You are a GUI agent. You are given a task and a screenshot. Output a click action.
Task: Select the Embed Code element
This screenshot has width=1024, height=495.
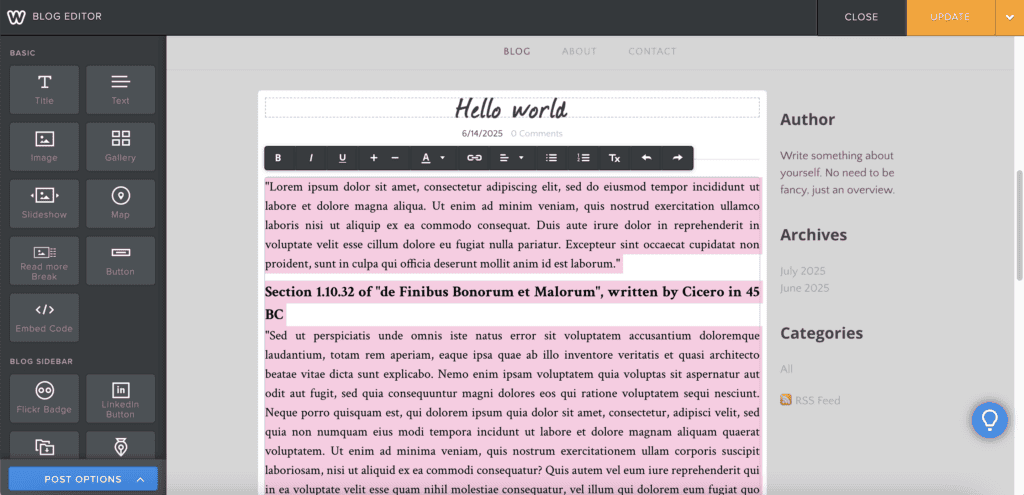44,317
